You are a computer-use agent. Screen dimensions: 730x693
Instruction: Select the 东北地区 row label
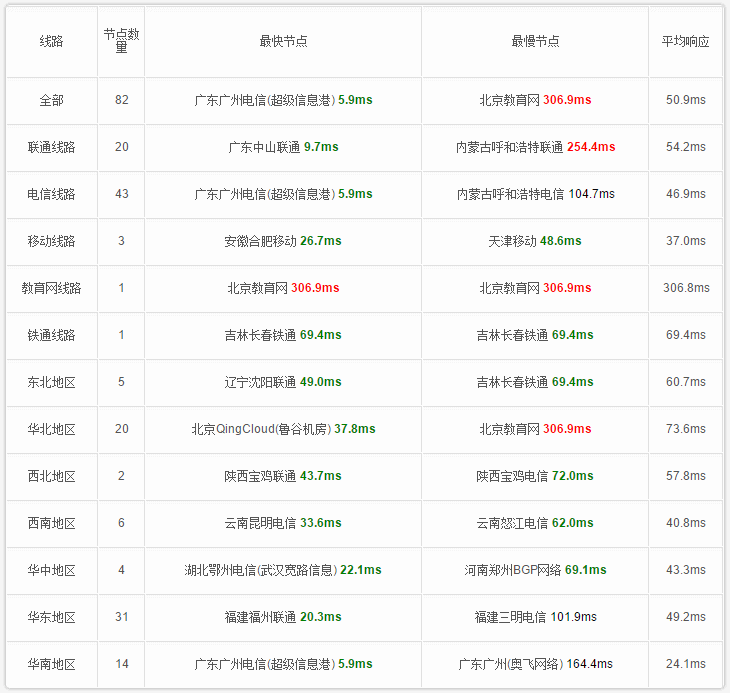coord(51,382)
